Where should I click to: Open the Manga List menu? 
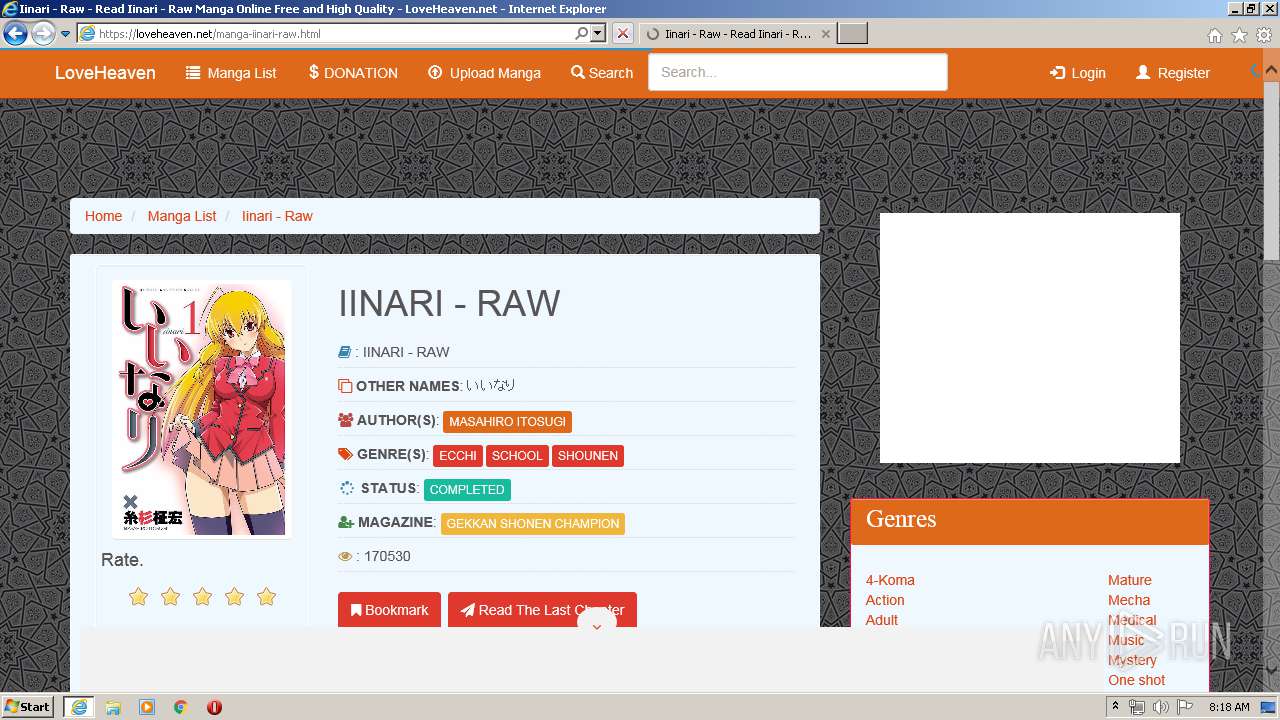231,73
